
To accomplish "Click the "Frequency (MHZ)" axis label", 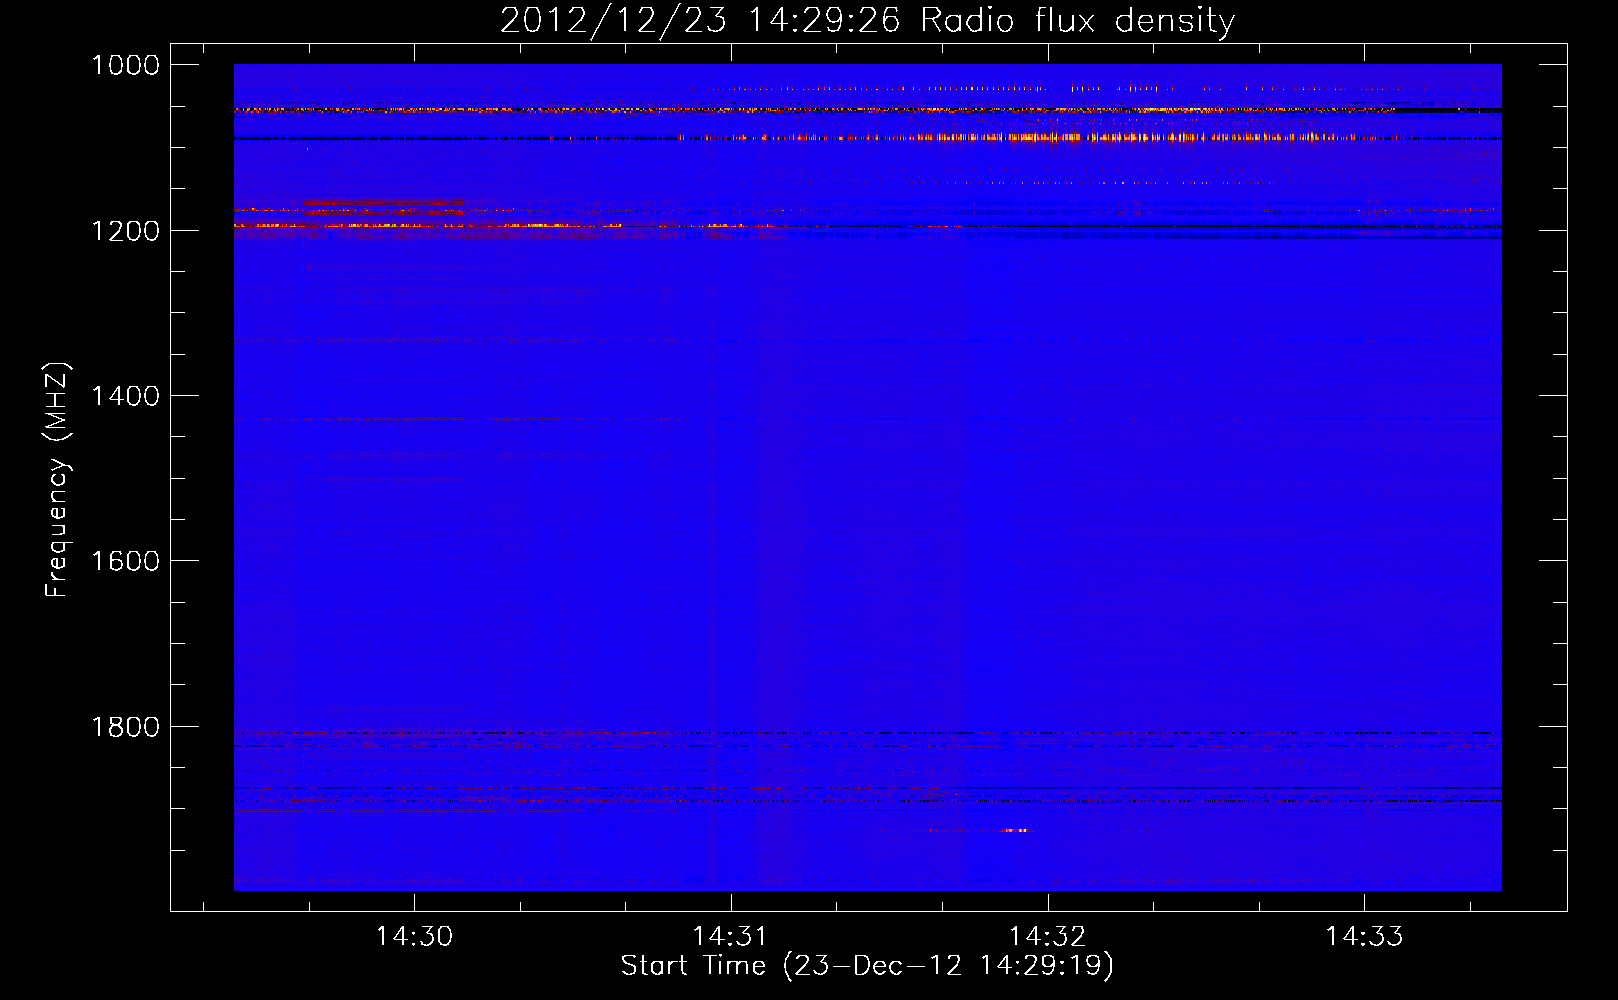I will (x=58, y=479).
